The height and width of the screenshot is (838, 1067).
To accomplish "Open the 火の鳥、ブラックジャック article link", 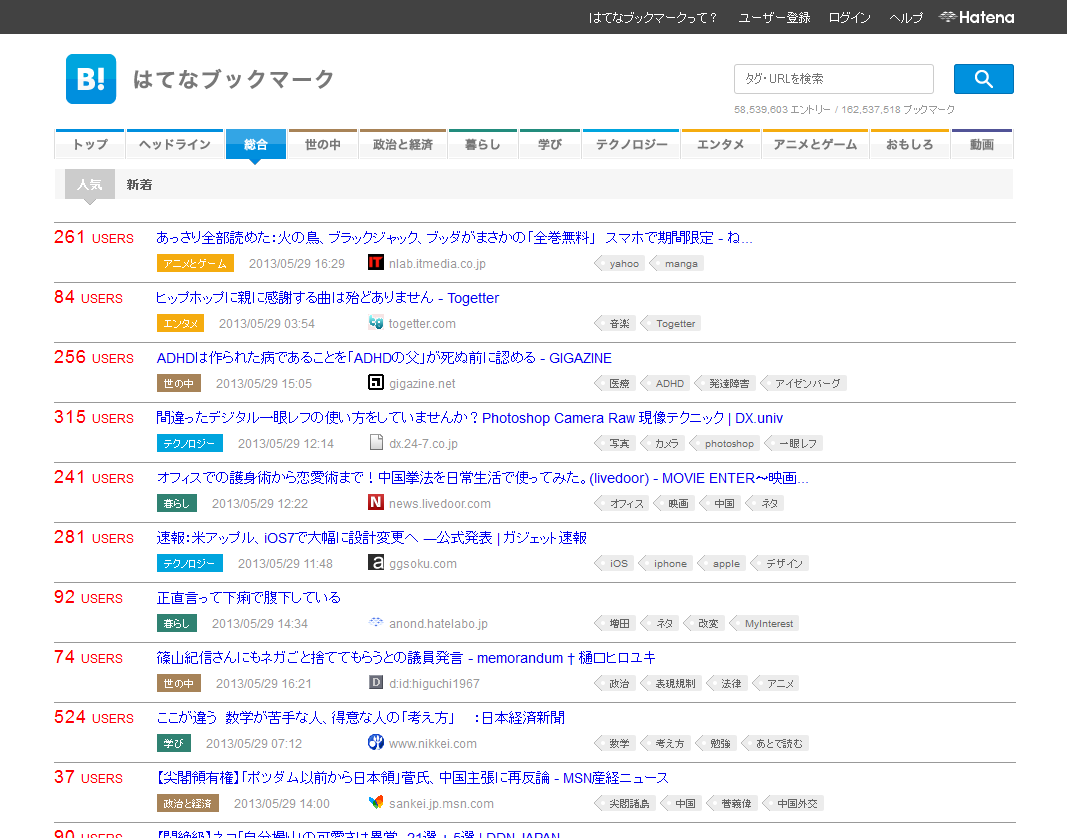I will pos(455,238).
